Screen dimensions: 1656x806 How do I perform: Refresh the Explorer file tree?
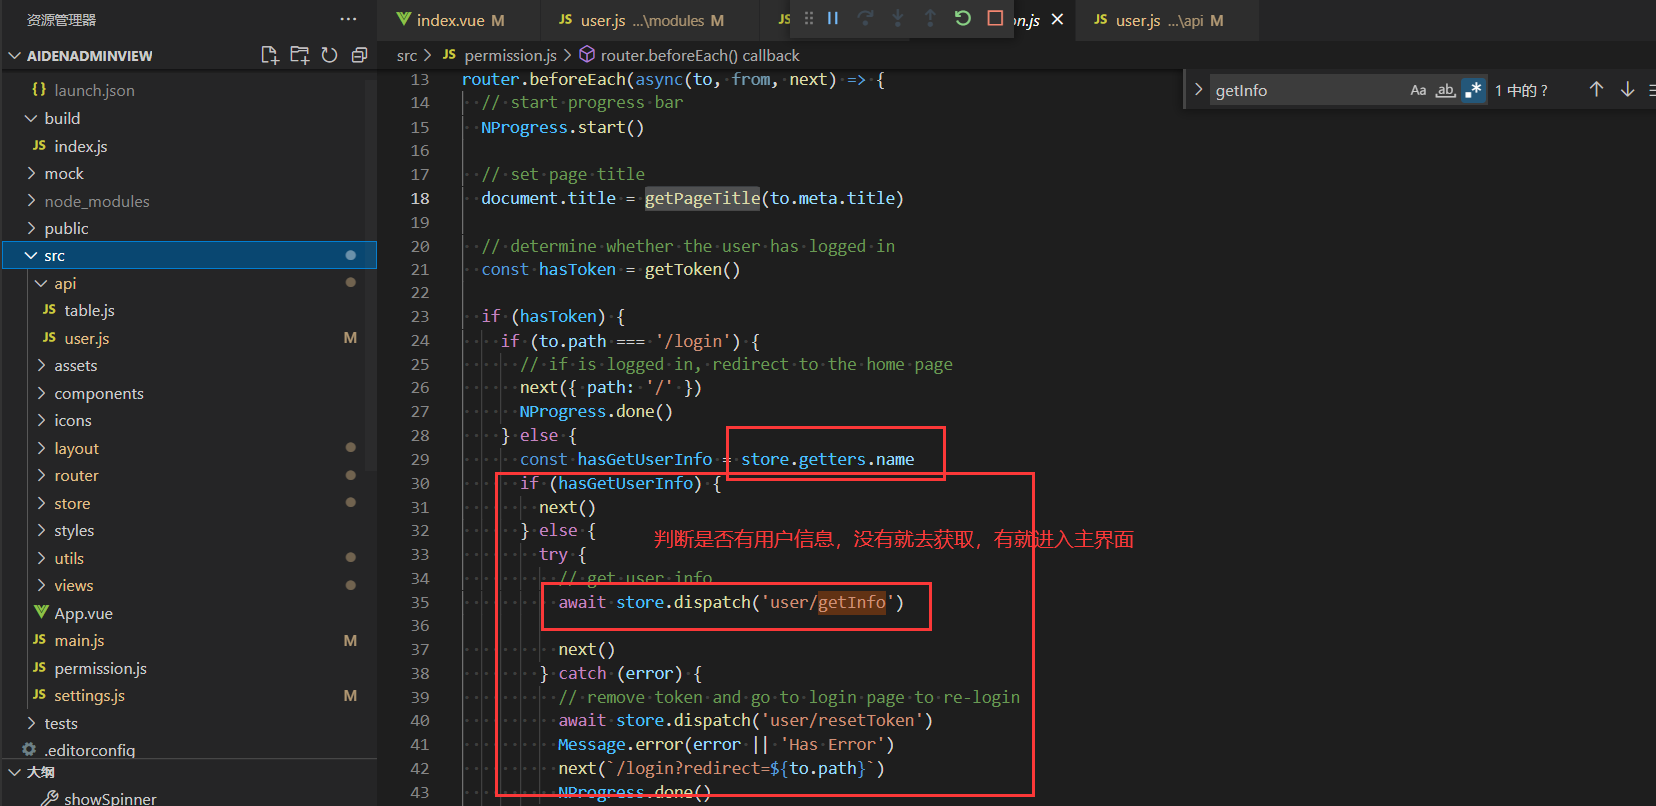[x=330, y=55]
